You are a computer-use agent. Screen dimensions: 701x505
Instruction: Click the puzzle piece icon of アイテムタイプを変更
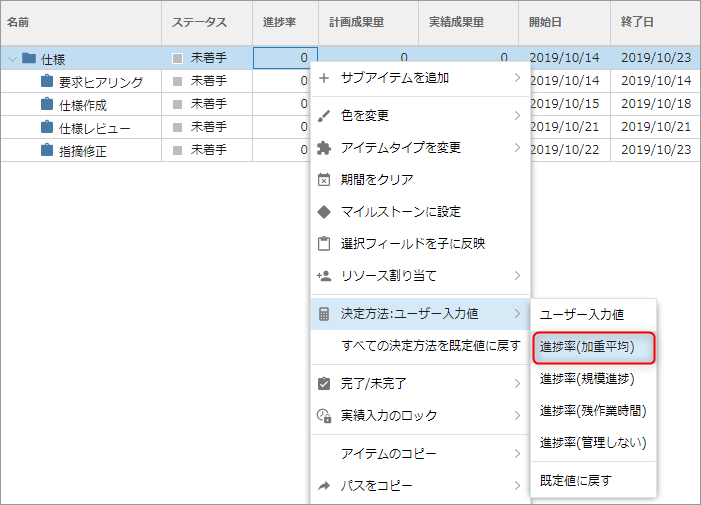coord(324,148)
